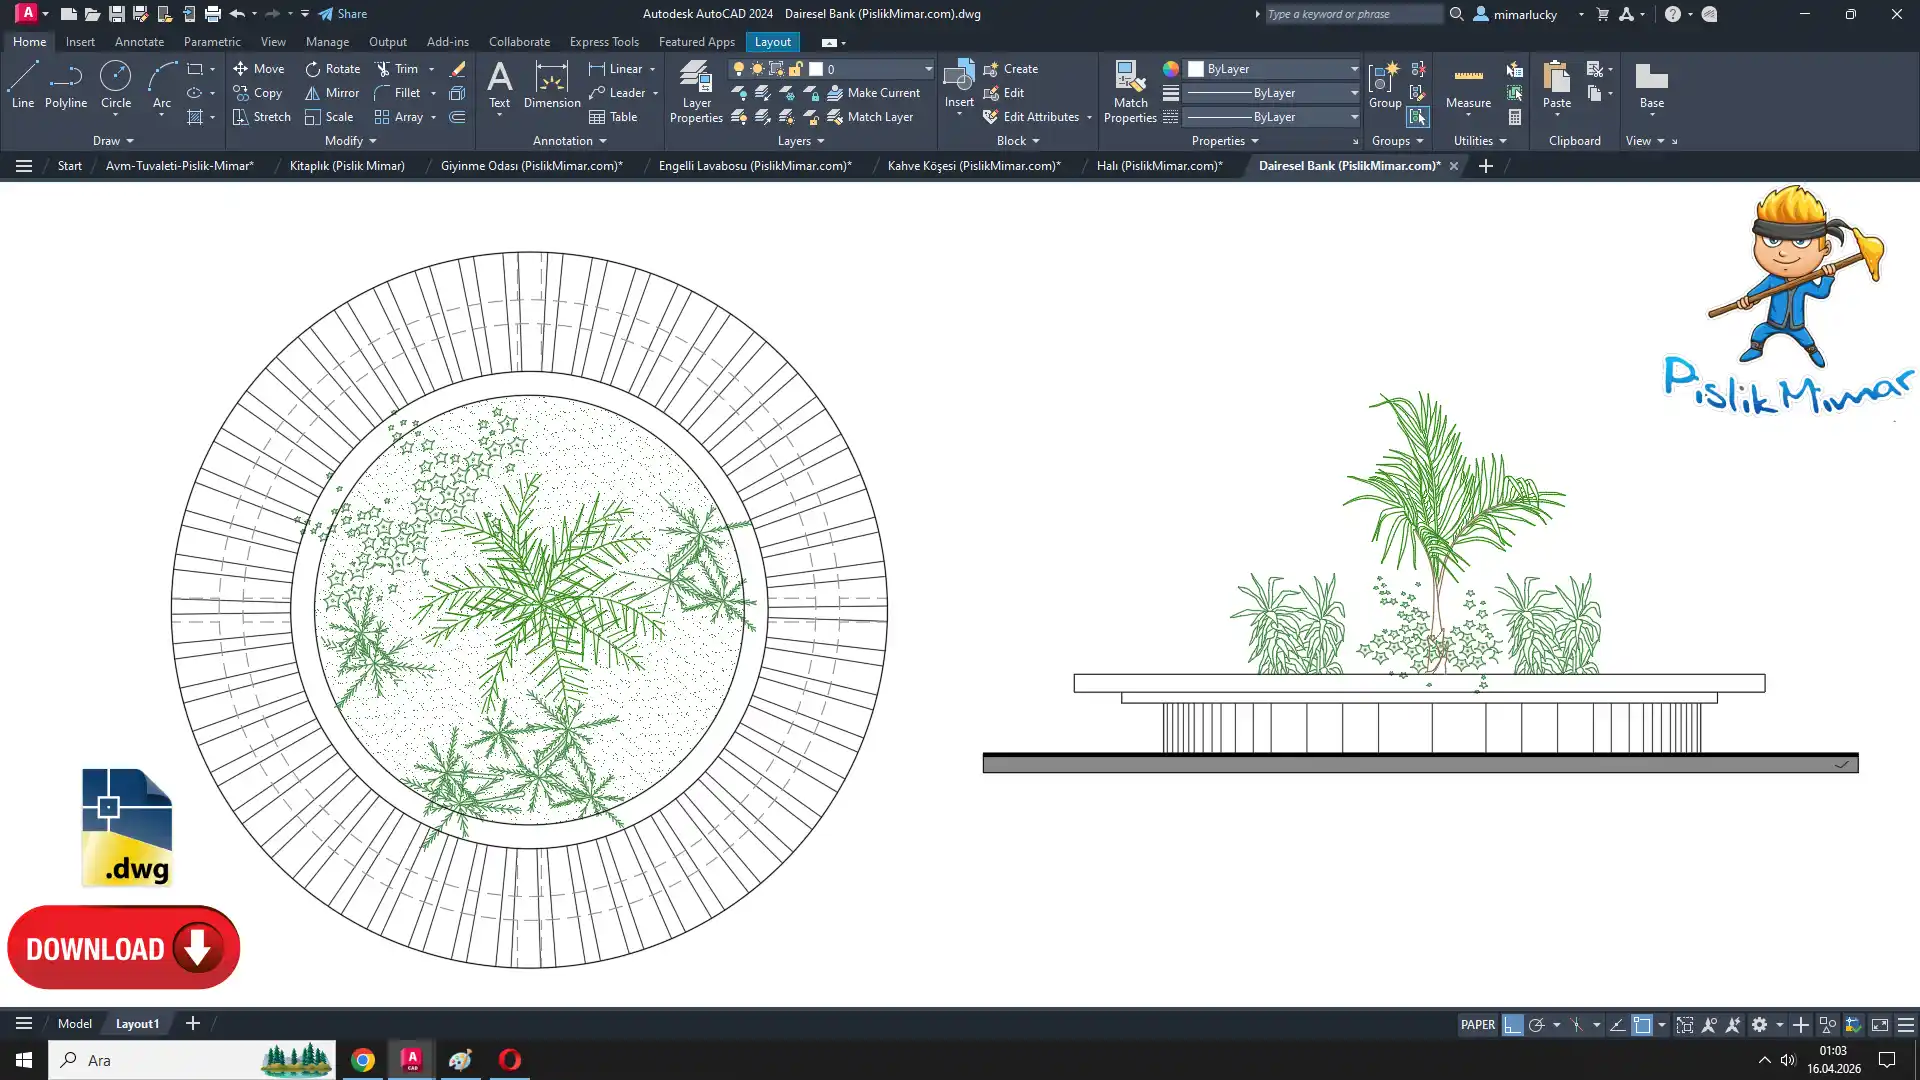Expand the Draw panel options
Image resolution: width=1920 pixels, height=1080 pixels.
113,141
